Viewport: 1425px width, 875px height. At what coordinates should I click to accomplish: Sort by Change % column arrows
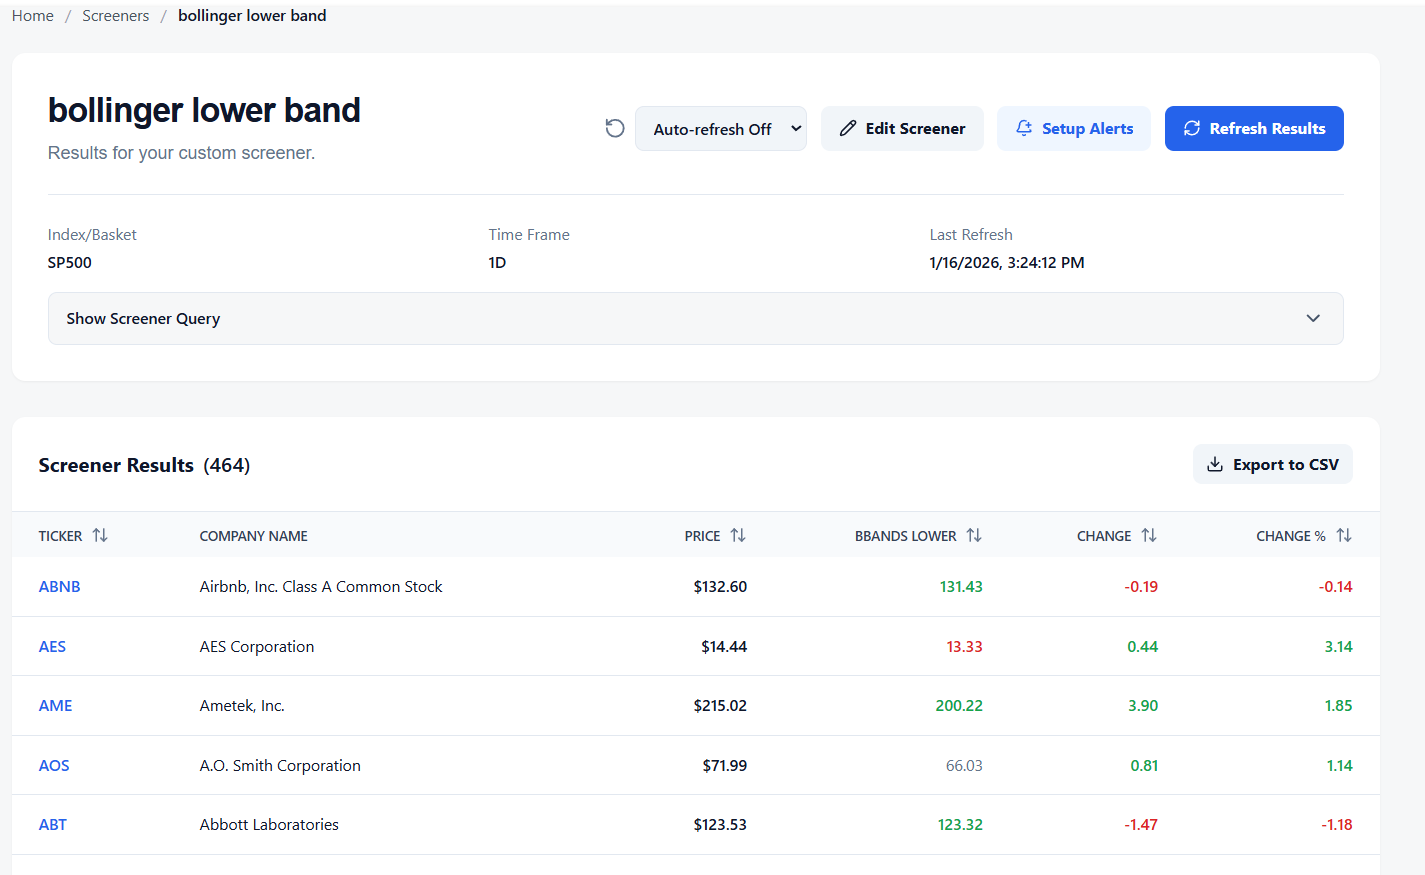coord(1344,535)
